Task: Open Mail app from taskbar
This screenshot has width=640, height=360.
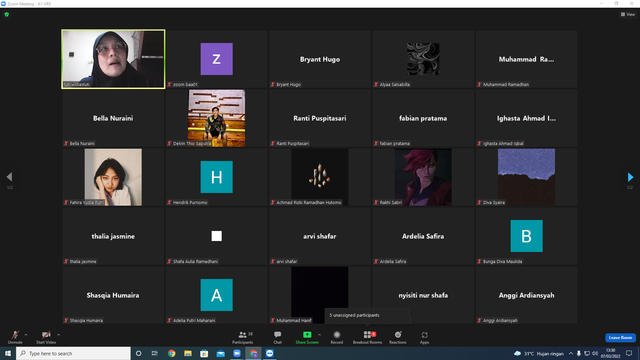Action: tap(220, 353)
